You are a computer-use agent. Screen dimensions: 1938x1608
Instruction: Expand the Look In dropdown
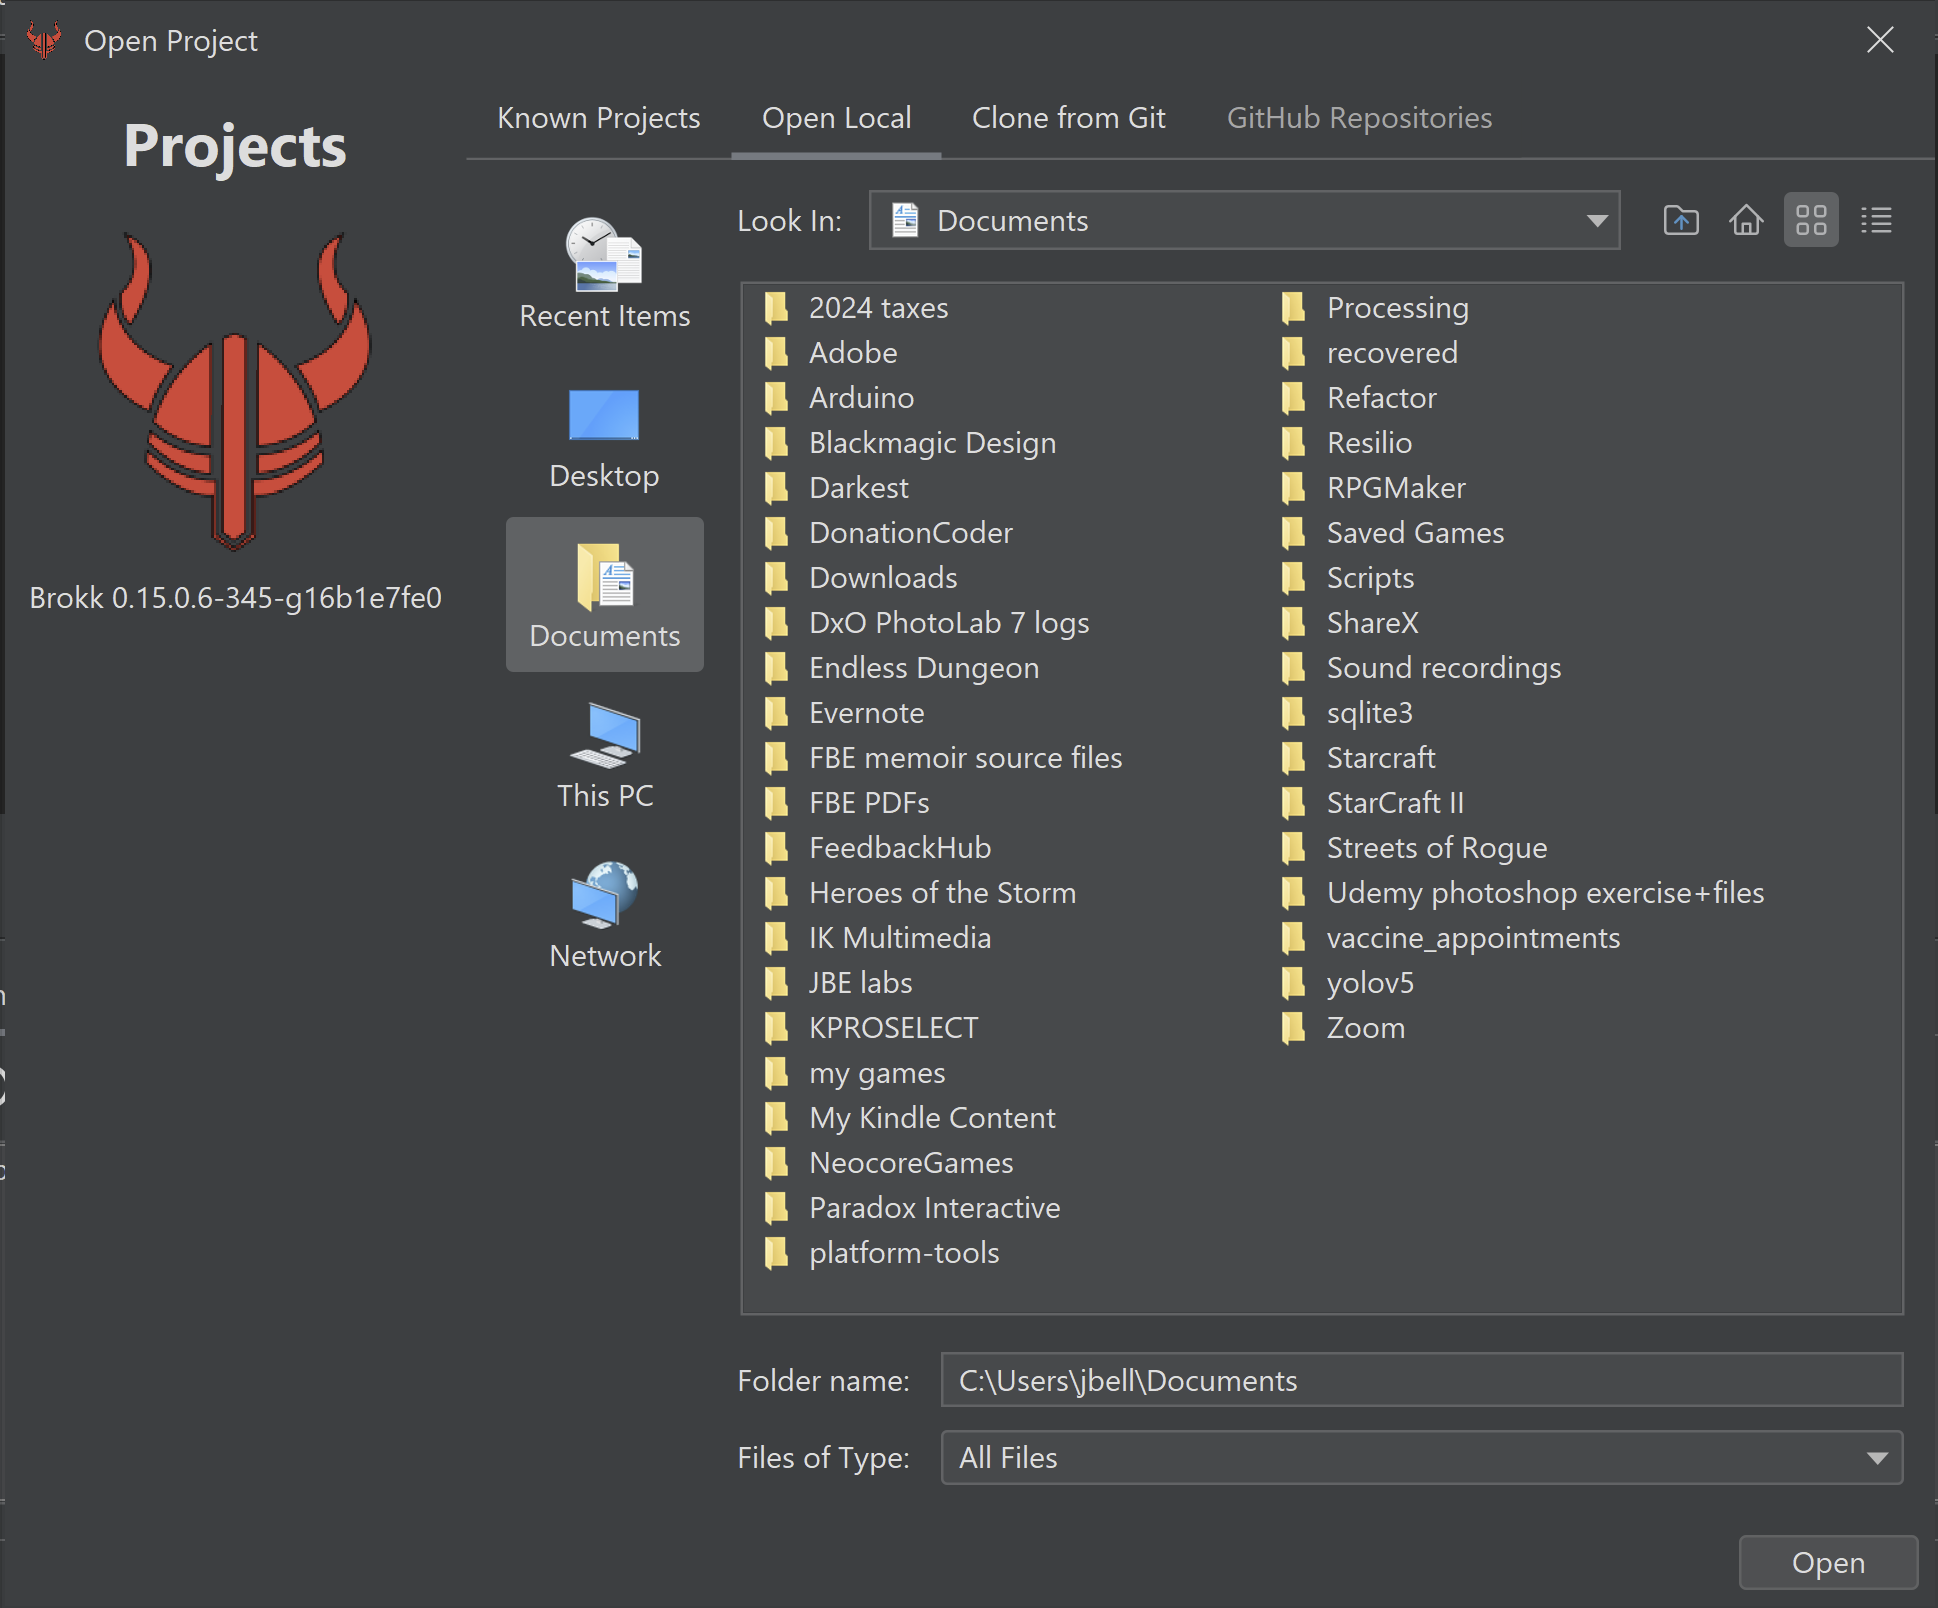[x=1597, y=220]
